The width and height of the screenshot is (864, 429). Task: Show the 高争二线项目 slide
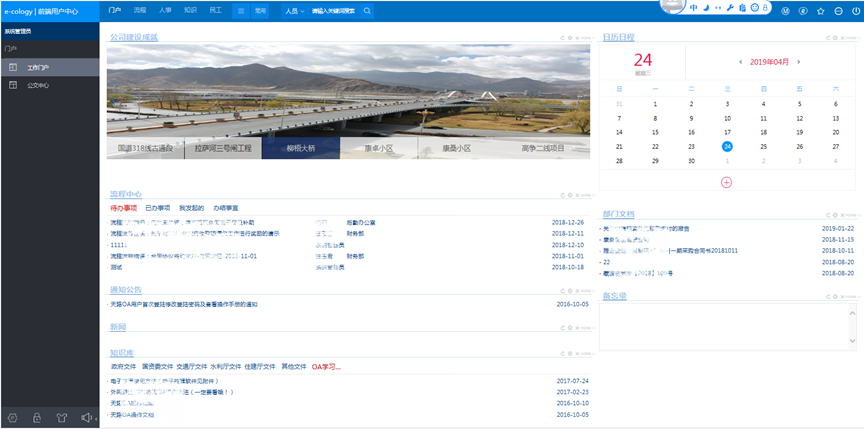click(x=543, y=148)
